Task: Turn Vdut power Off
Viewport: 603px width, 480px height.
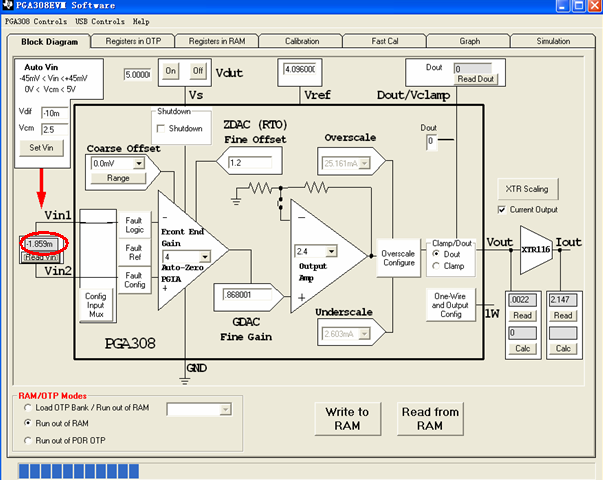Action: click(198, 71)
